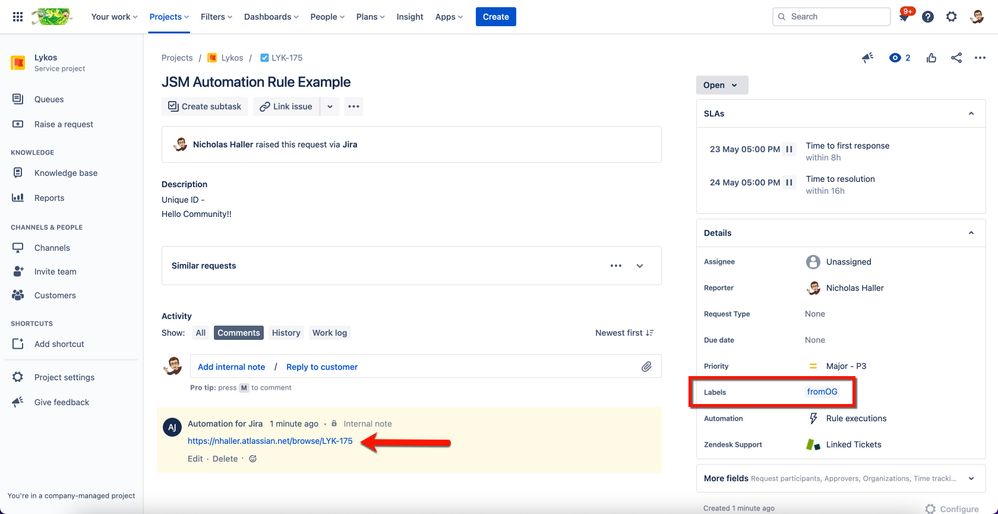The height and width of the screenshot is (514, 998).
Task: Open the Apps dropdown menu
Action: click(x=449, y=17)
